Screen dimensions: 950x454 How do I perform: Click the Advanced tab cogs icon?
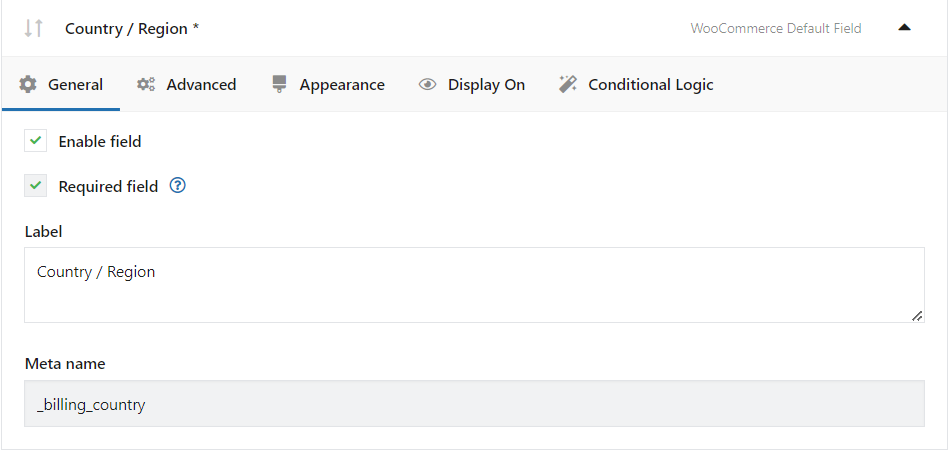pyautogui.click(x=146, y=84)
